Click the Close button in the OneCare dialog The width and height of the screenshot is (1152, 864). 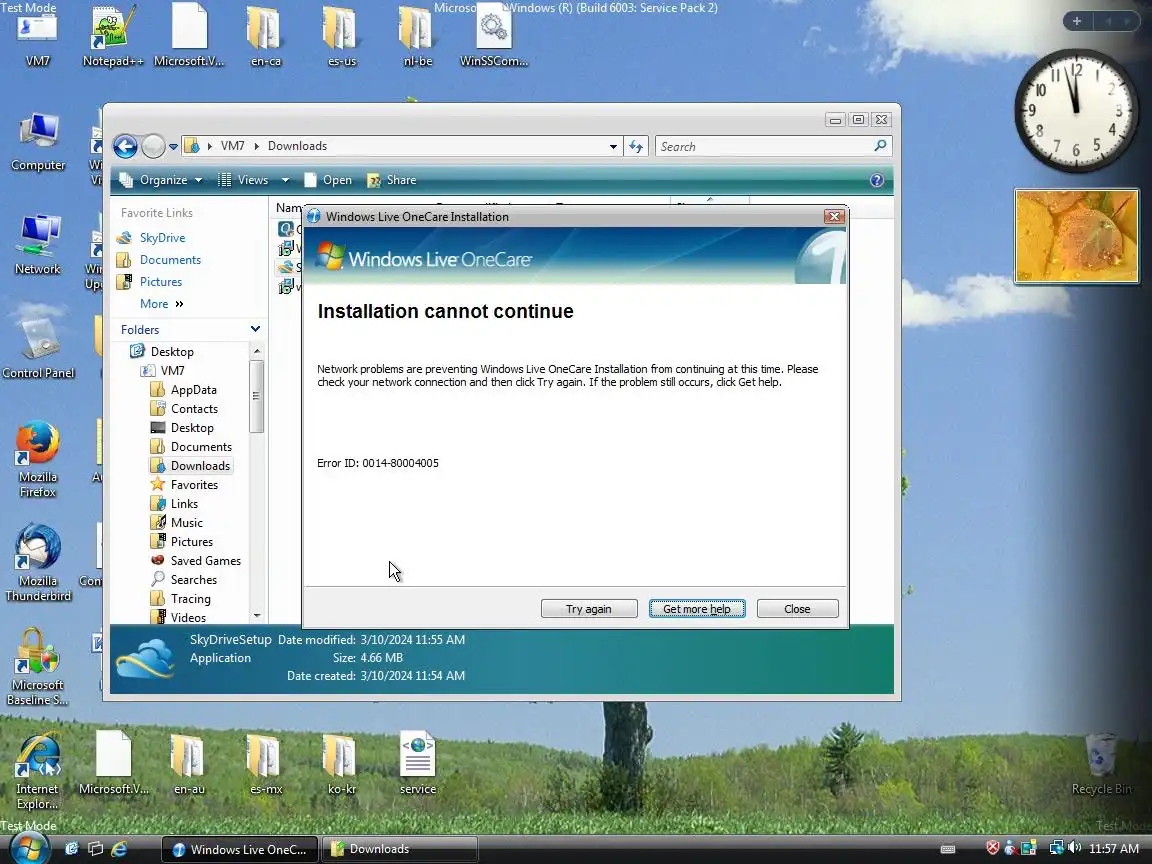point(797,608)
